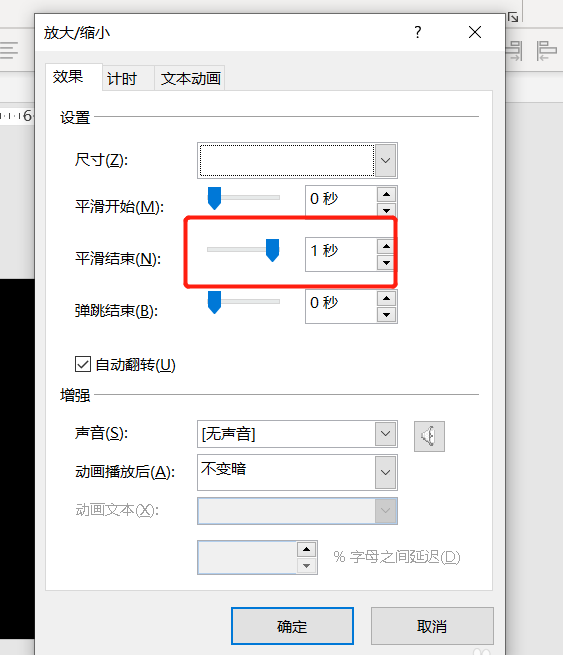Decrease the 平滑开始 seconds with down arrow
The image size is (563, 655).
(x=386, y=210)
